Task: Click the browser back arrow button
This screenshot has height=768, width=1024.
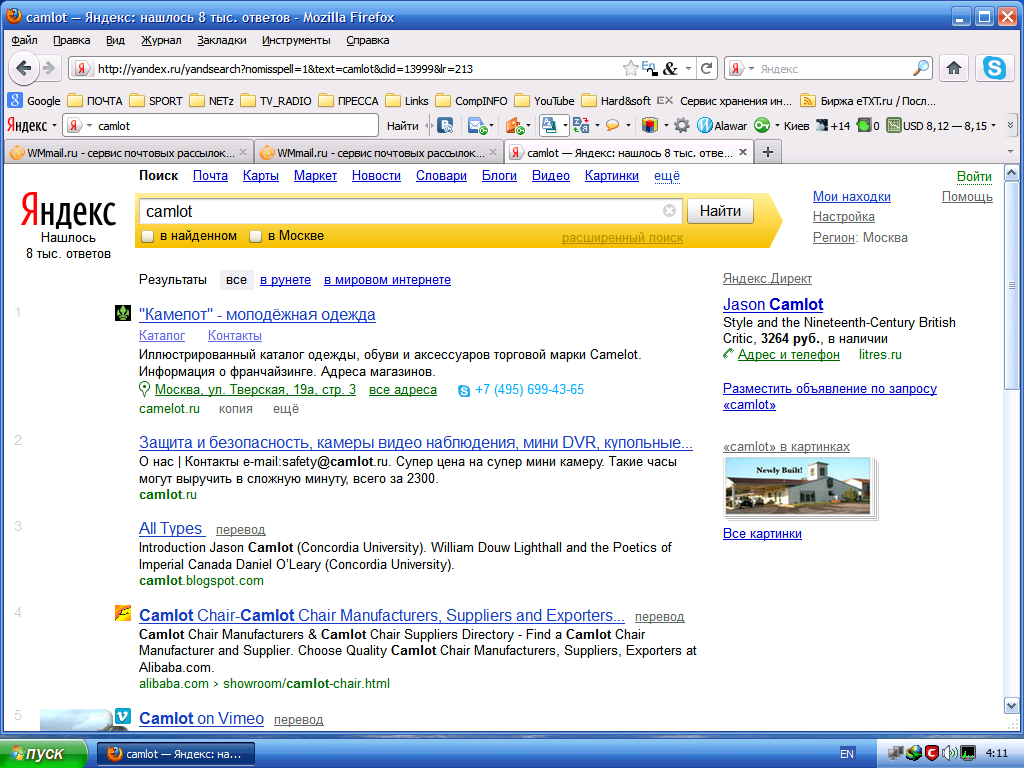Action: 24,68
